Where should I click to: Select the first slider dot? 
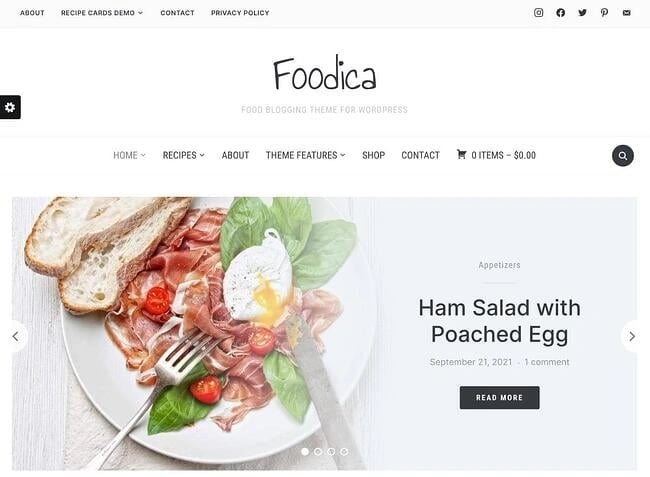305,452
